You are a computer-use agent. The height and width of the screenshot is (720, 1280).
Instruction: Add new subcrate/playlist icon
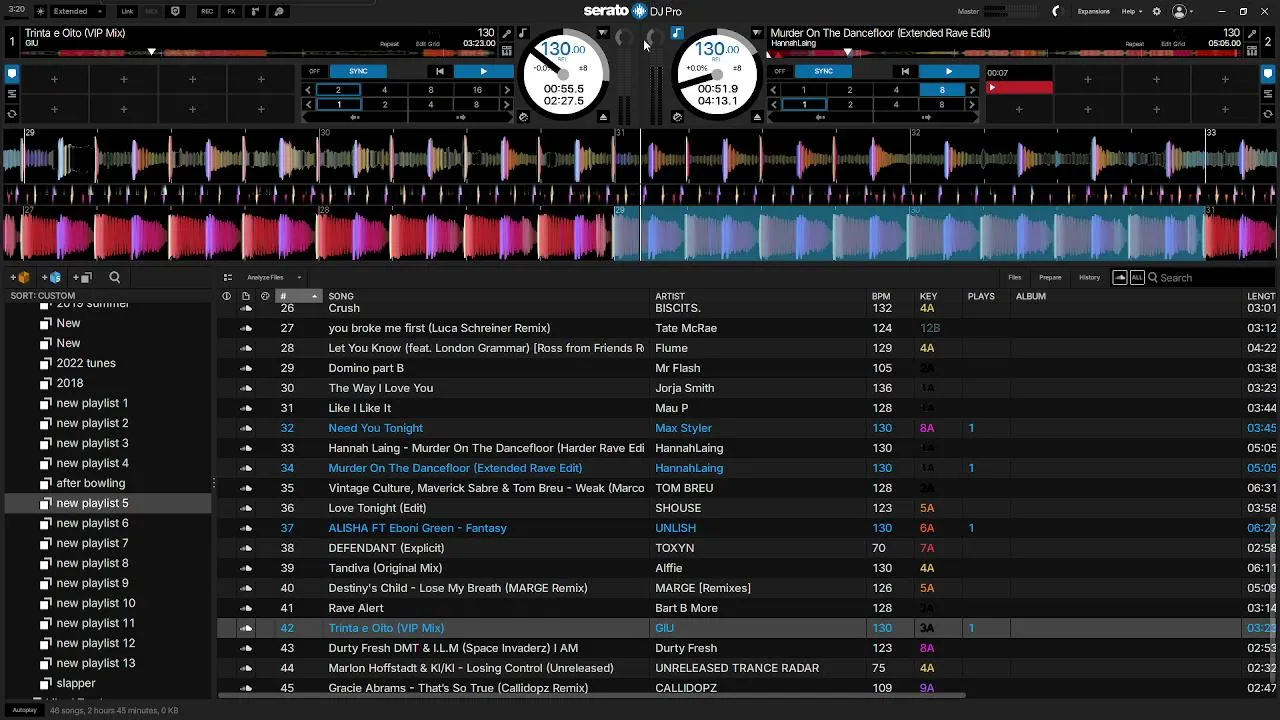82,277
